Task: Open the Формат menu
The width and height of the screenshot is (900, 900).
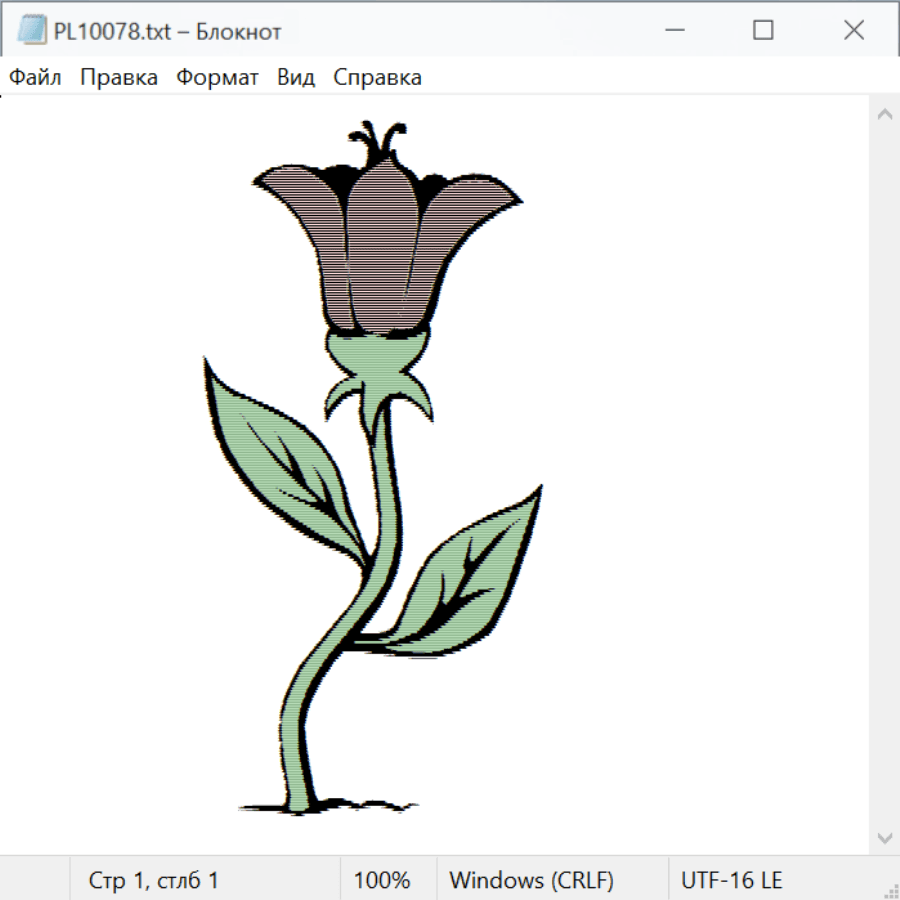Action: pos(217,78)
